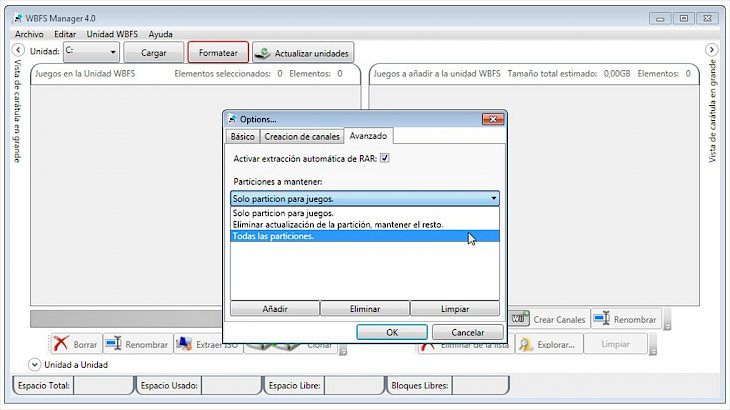Choose 'Solo particion para juegos.' from the list
This screenshot has height=410, width=730.
[365, 213]
